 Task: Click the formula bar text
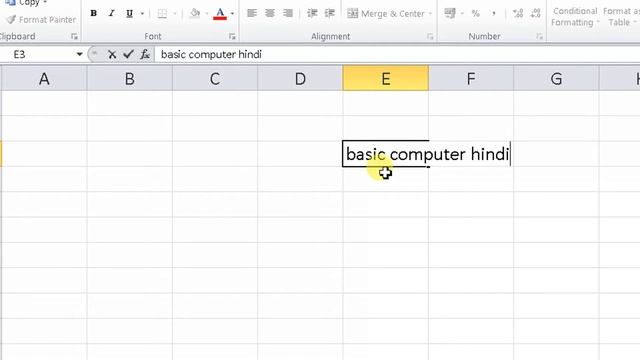point(211,54)
